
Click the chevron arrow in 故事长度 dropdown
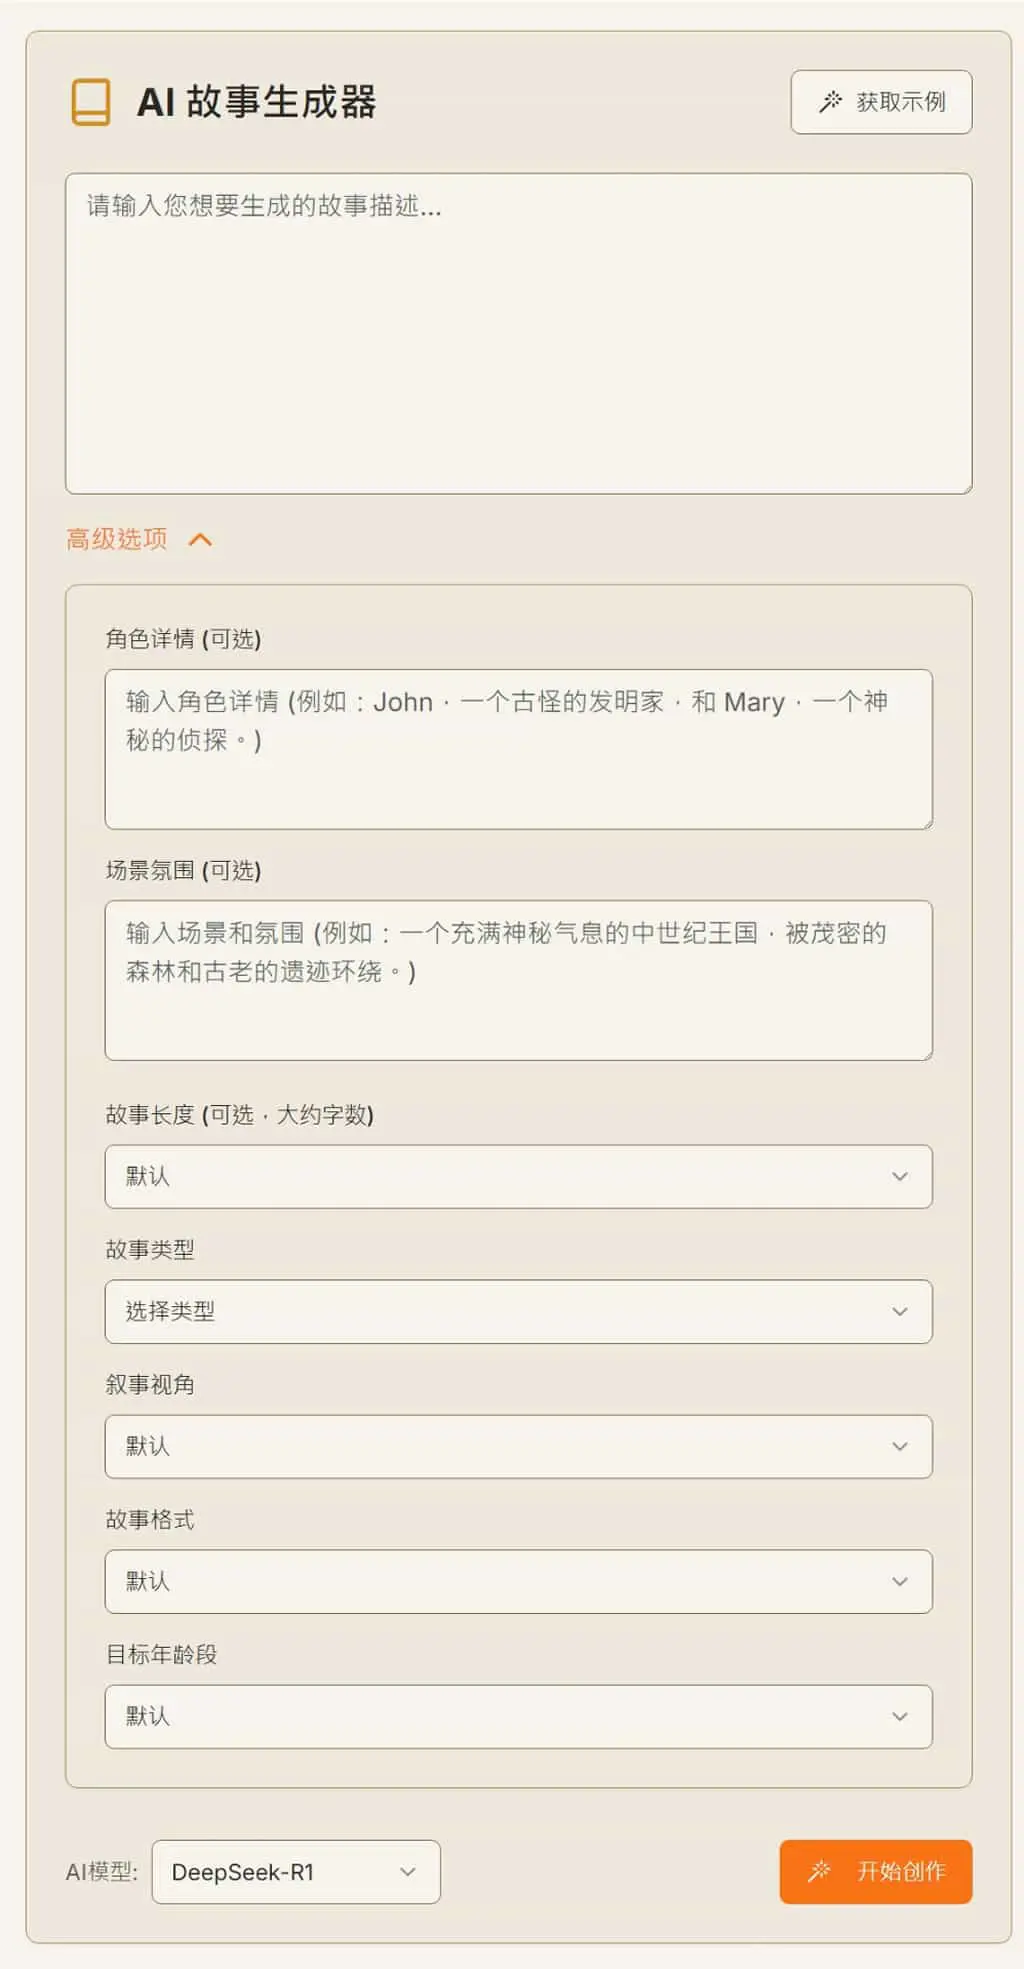[900, 1177]
